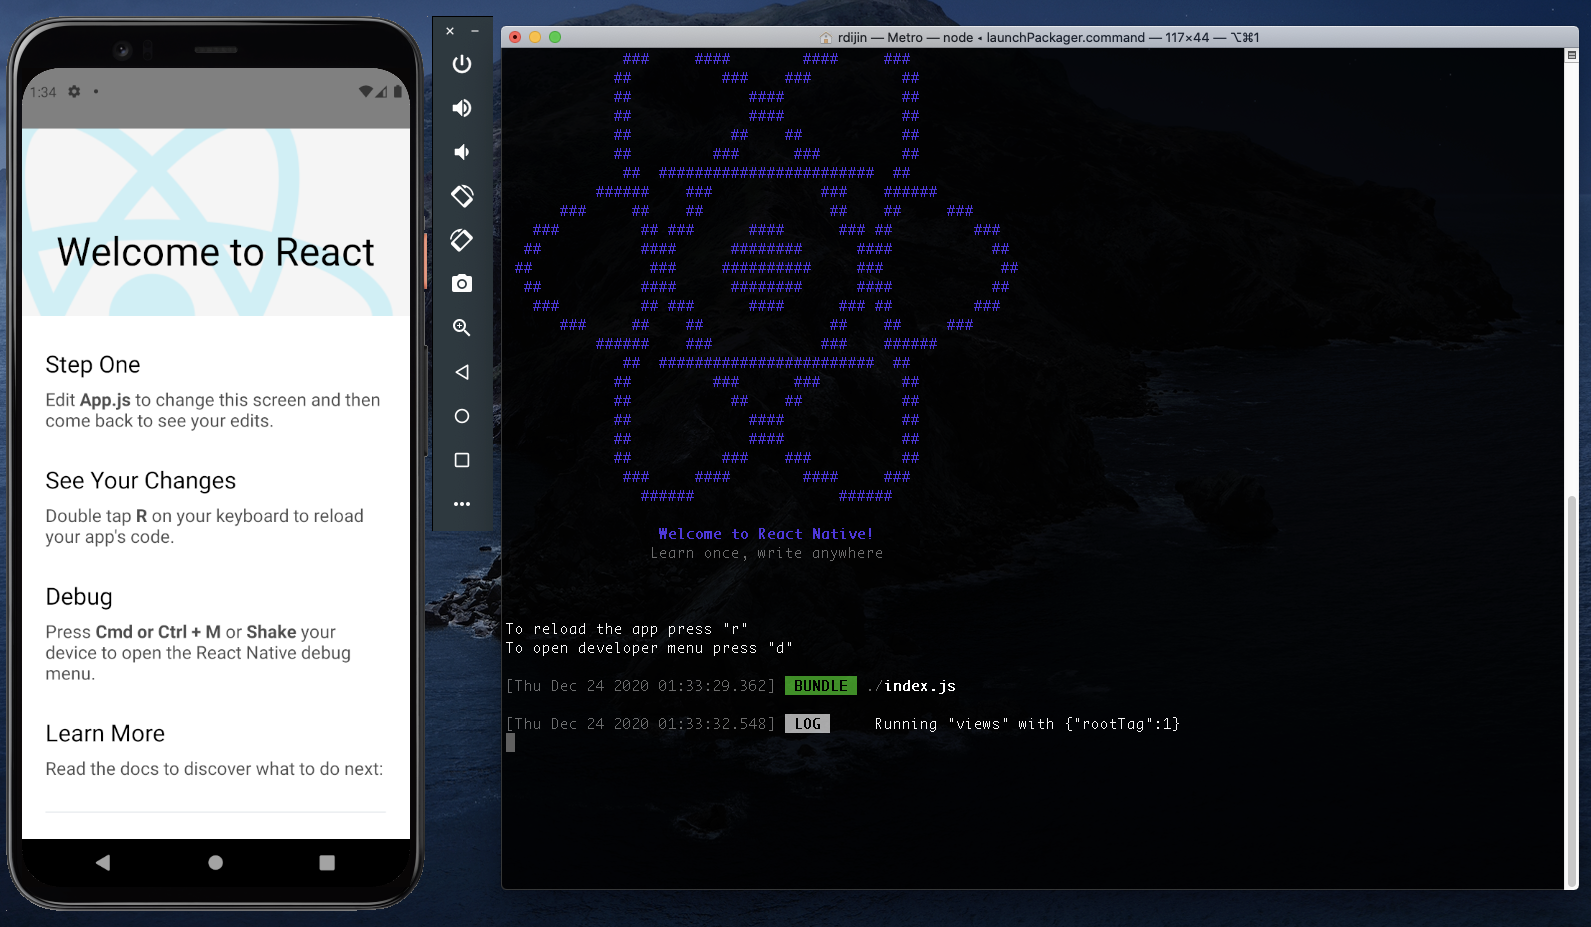Activate the emulator zoom magnifier icon

[462, 328]
